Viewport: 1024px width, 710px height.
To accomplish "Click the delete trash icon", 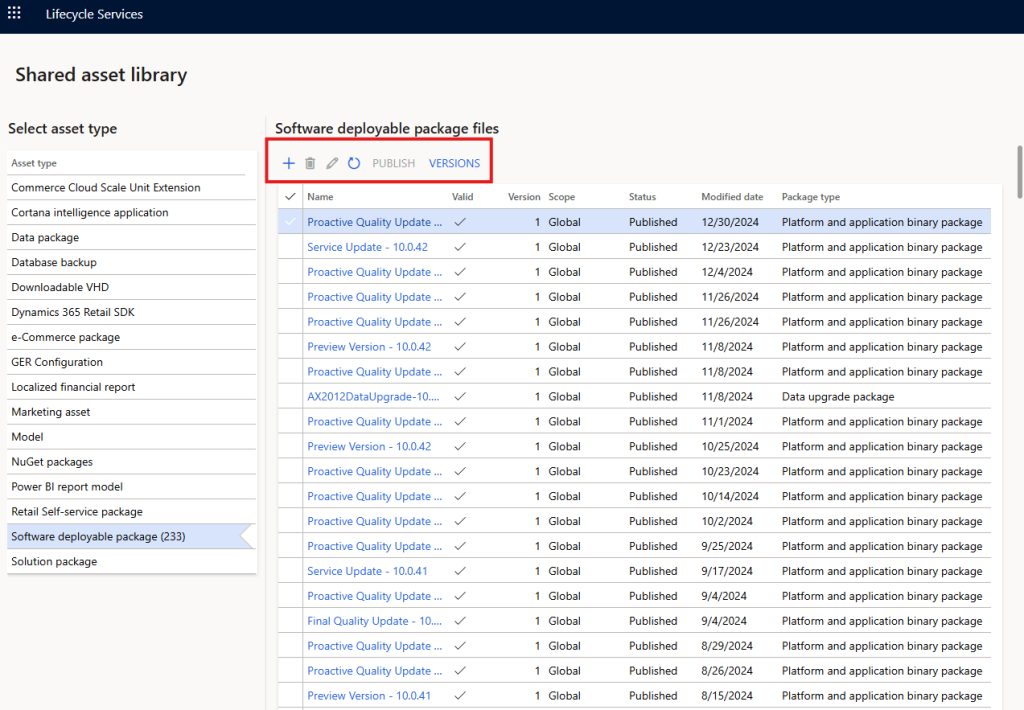I will pyautogui.click(x=310, y=163).
